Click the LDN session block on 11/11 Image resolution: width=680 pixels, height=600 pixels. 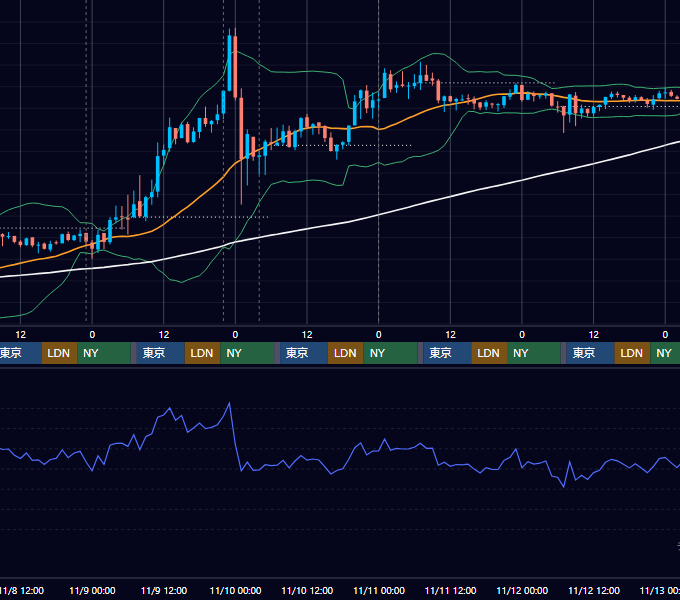click(x=489, y=353)
